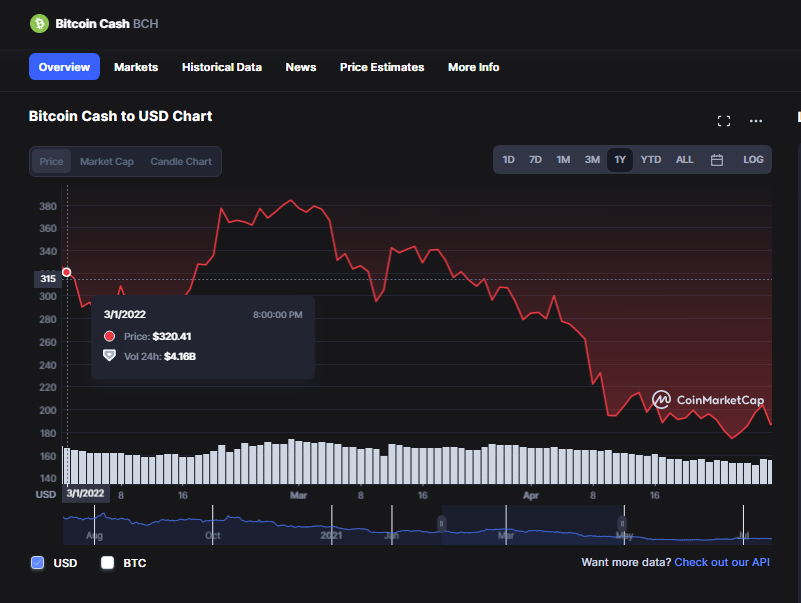The width and height of the screenshot is (801, 603).
Task: Click the 315 price axis label
Action: point(48,279)
